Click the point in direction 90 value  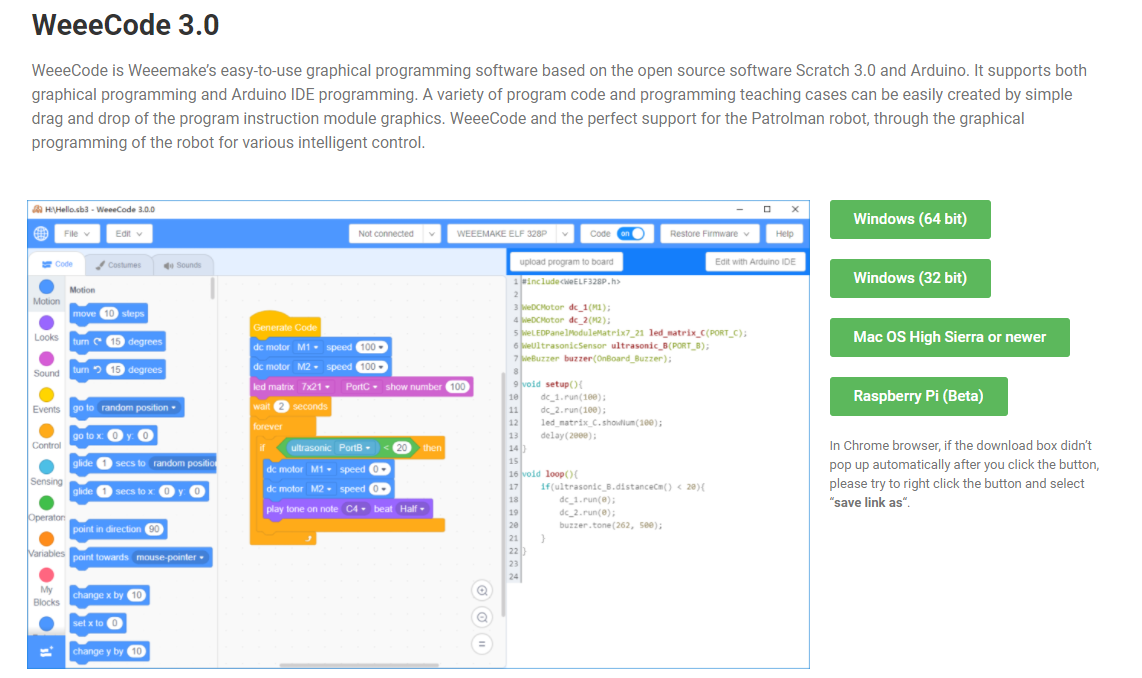tap(154, 529)
